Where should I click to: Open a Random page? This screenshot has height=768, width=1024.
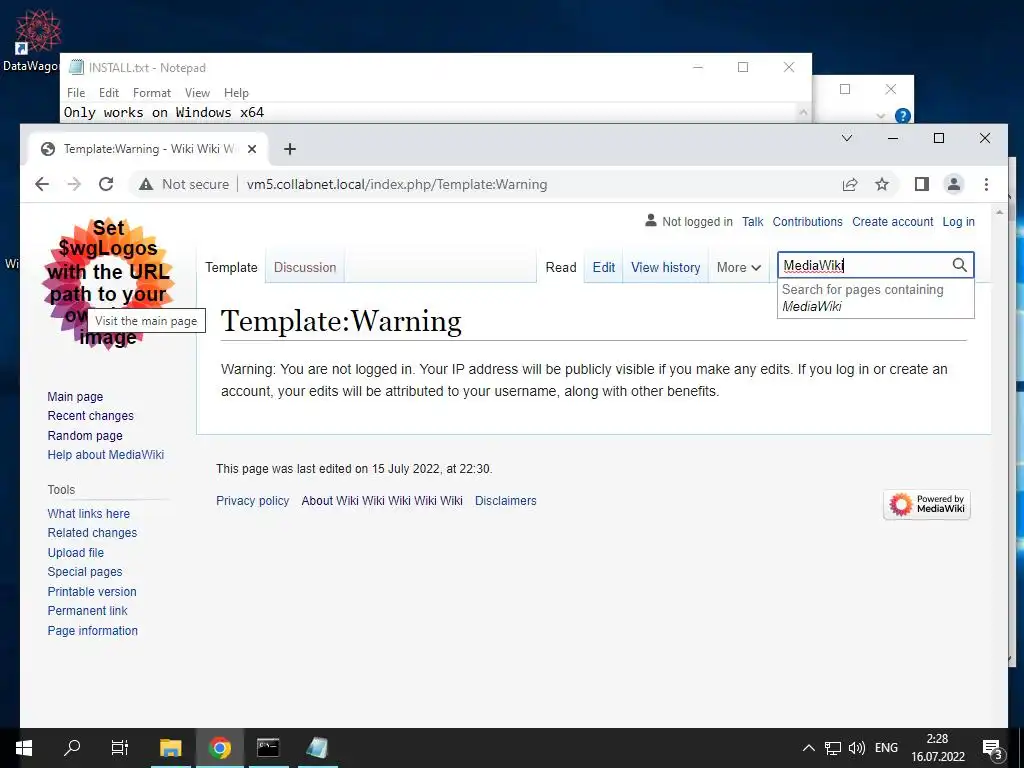(x=85, y=436)
